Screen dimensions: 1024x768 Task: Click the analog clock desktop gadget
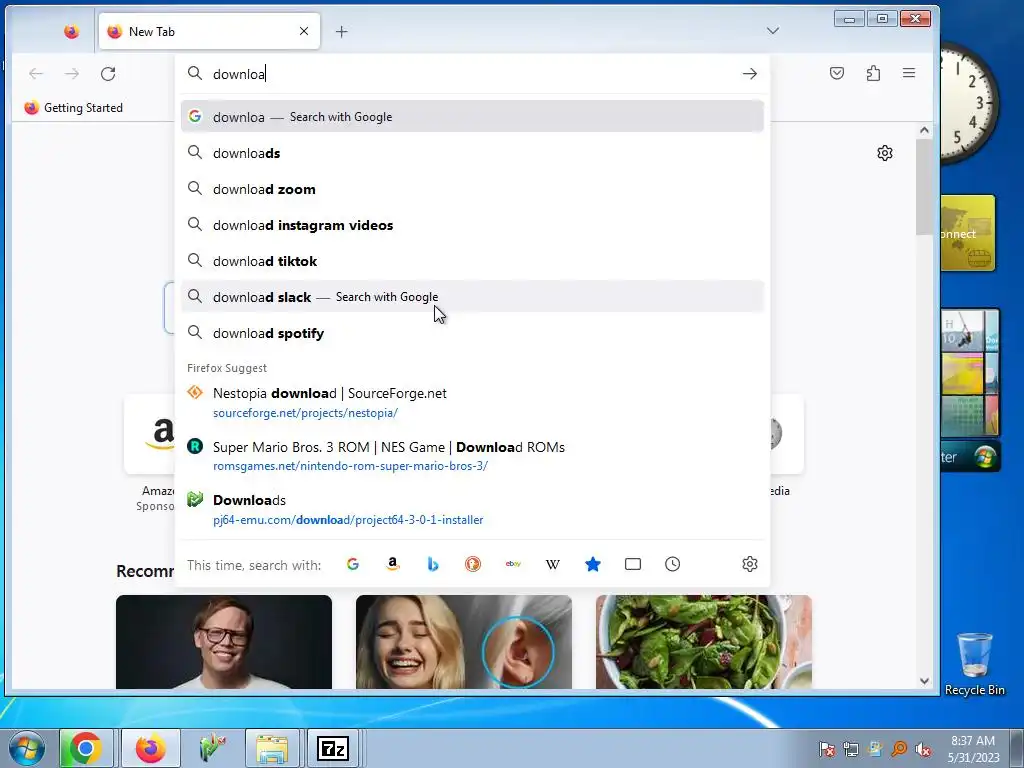tap(969, 104)
